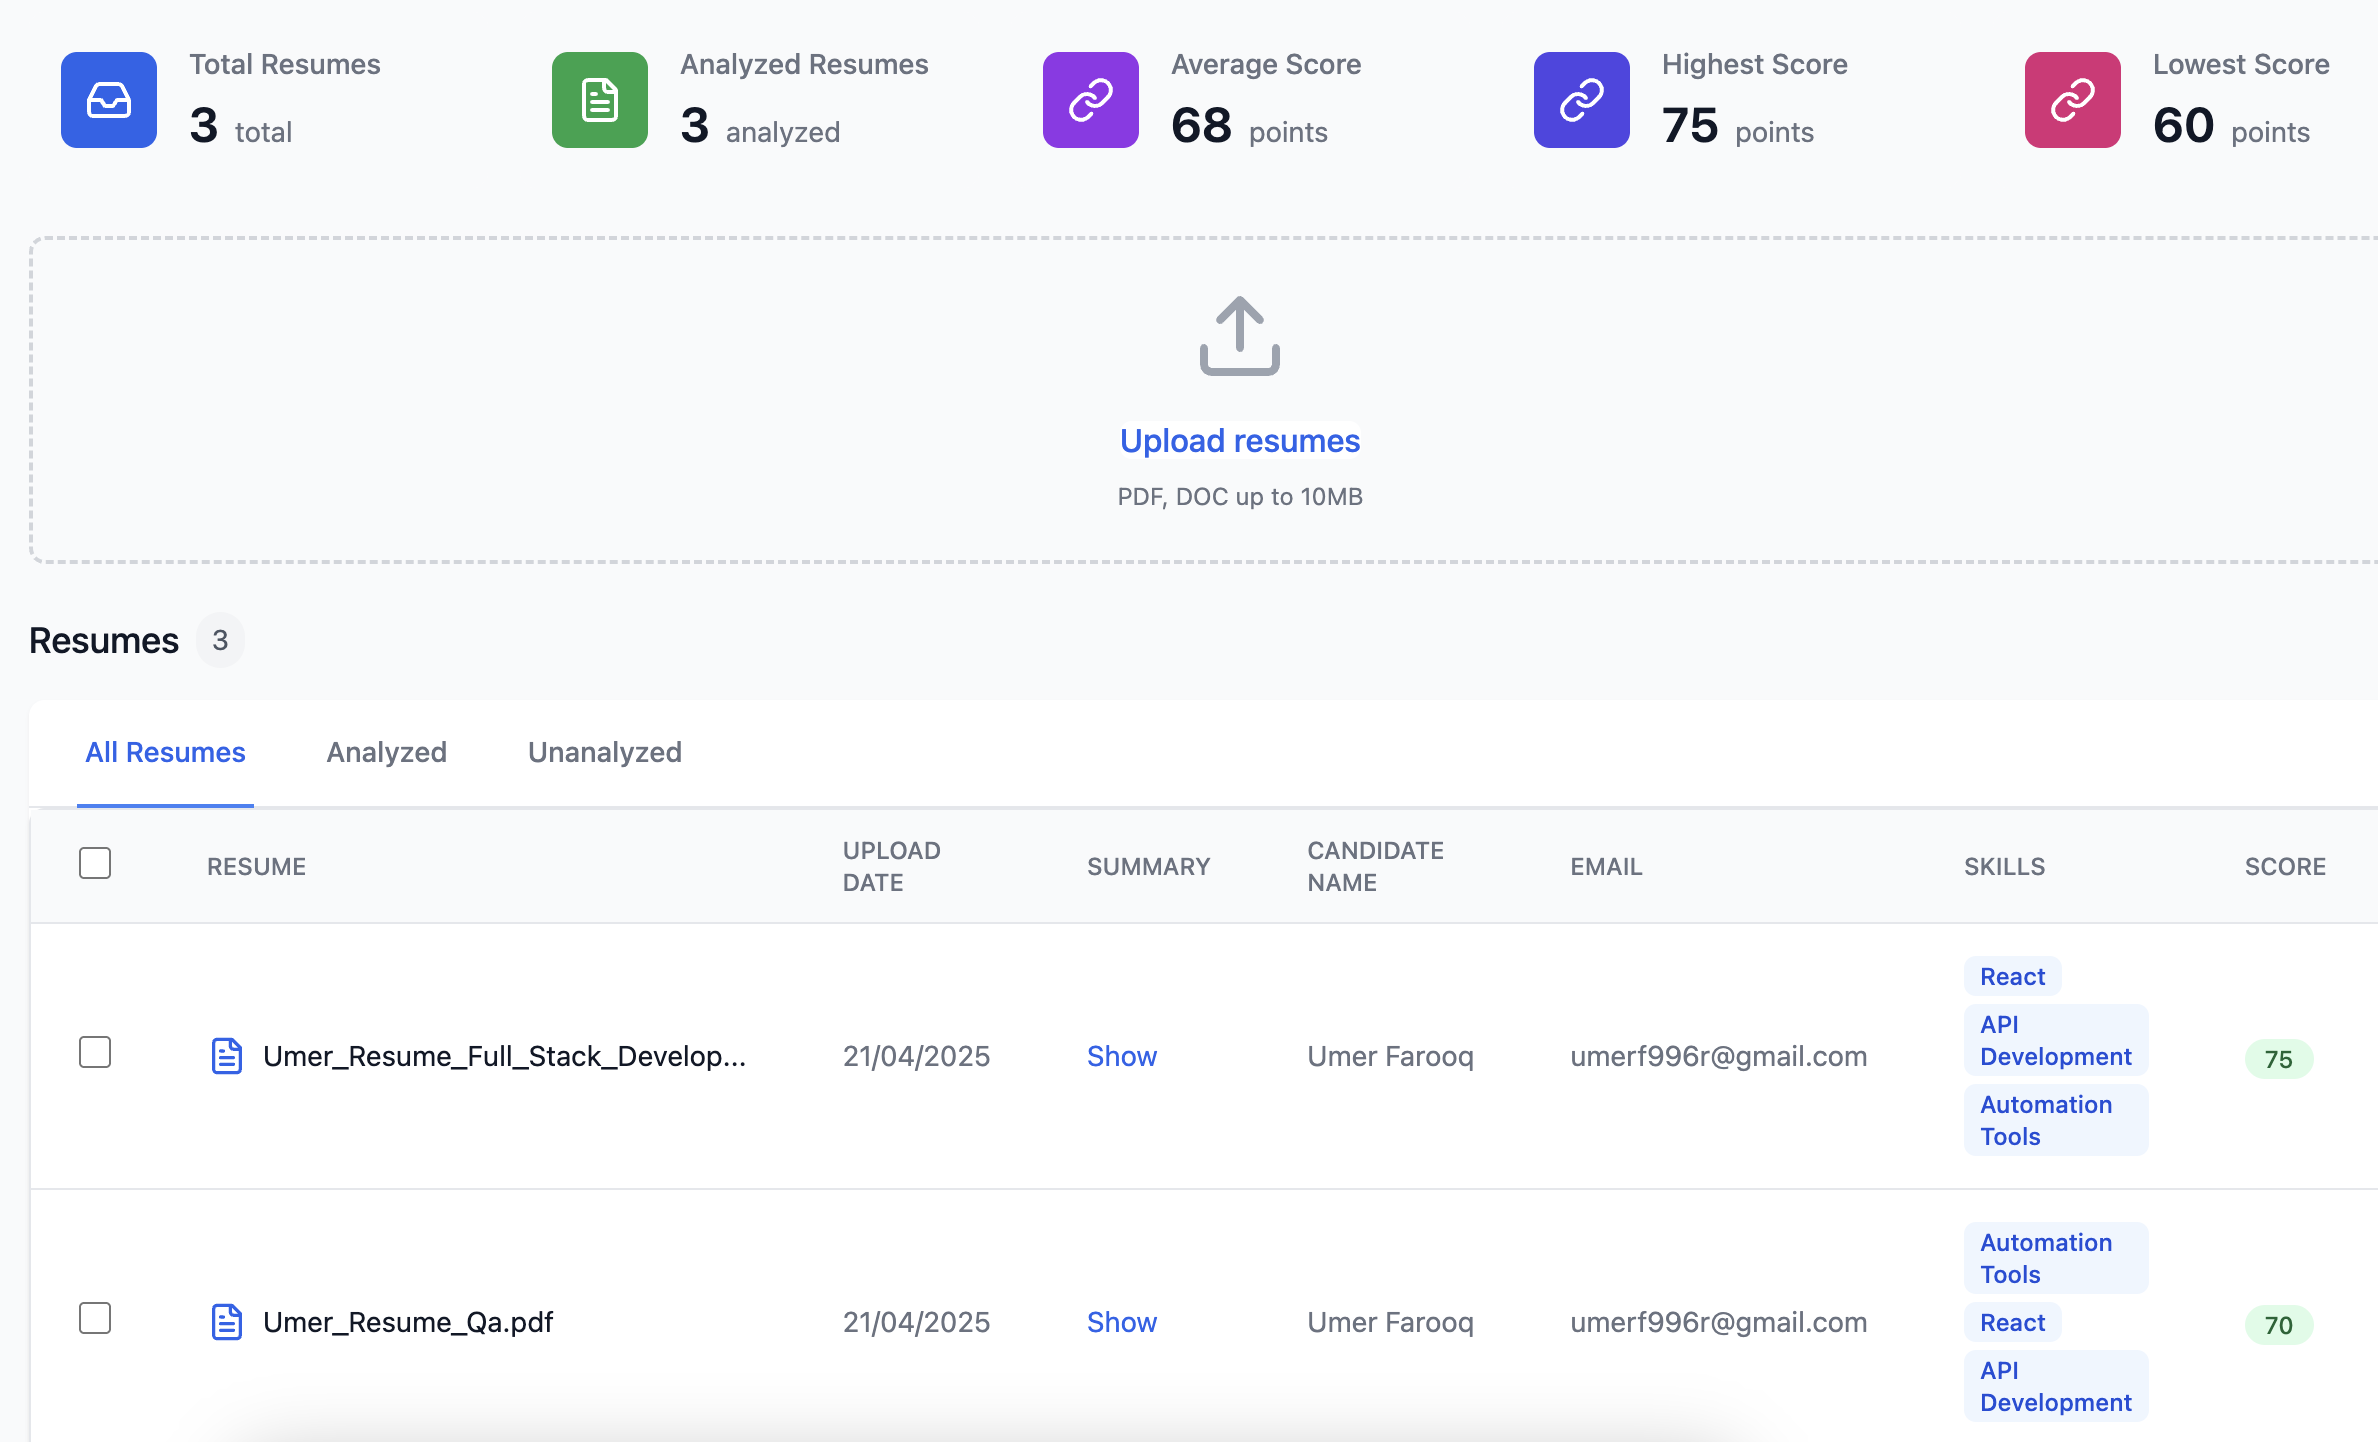Screen dimensions: 2378x1442
Task: Click the Analyzed Resumes document icon
Action: [600, 100]
